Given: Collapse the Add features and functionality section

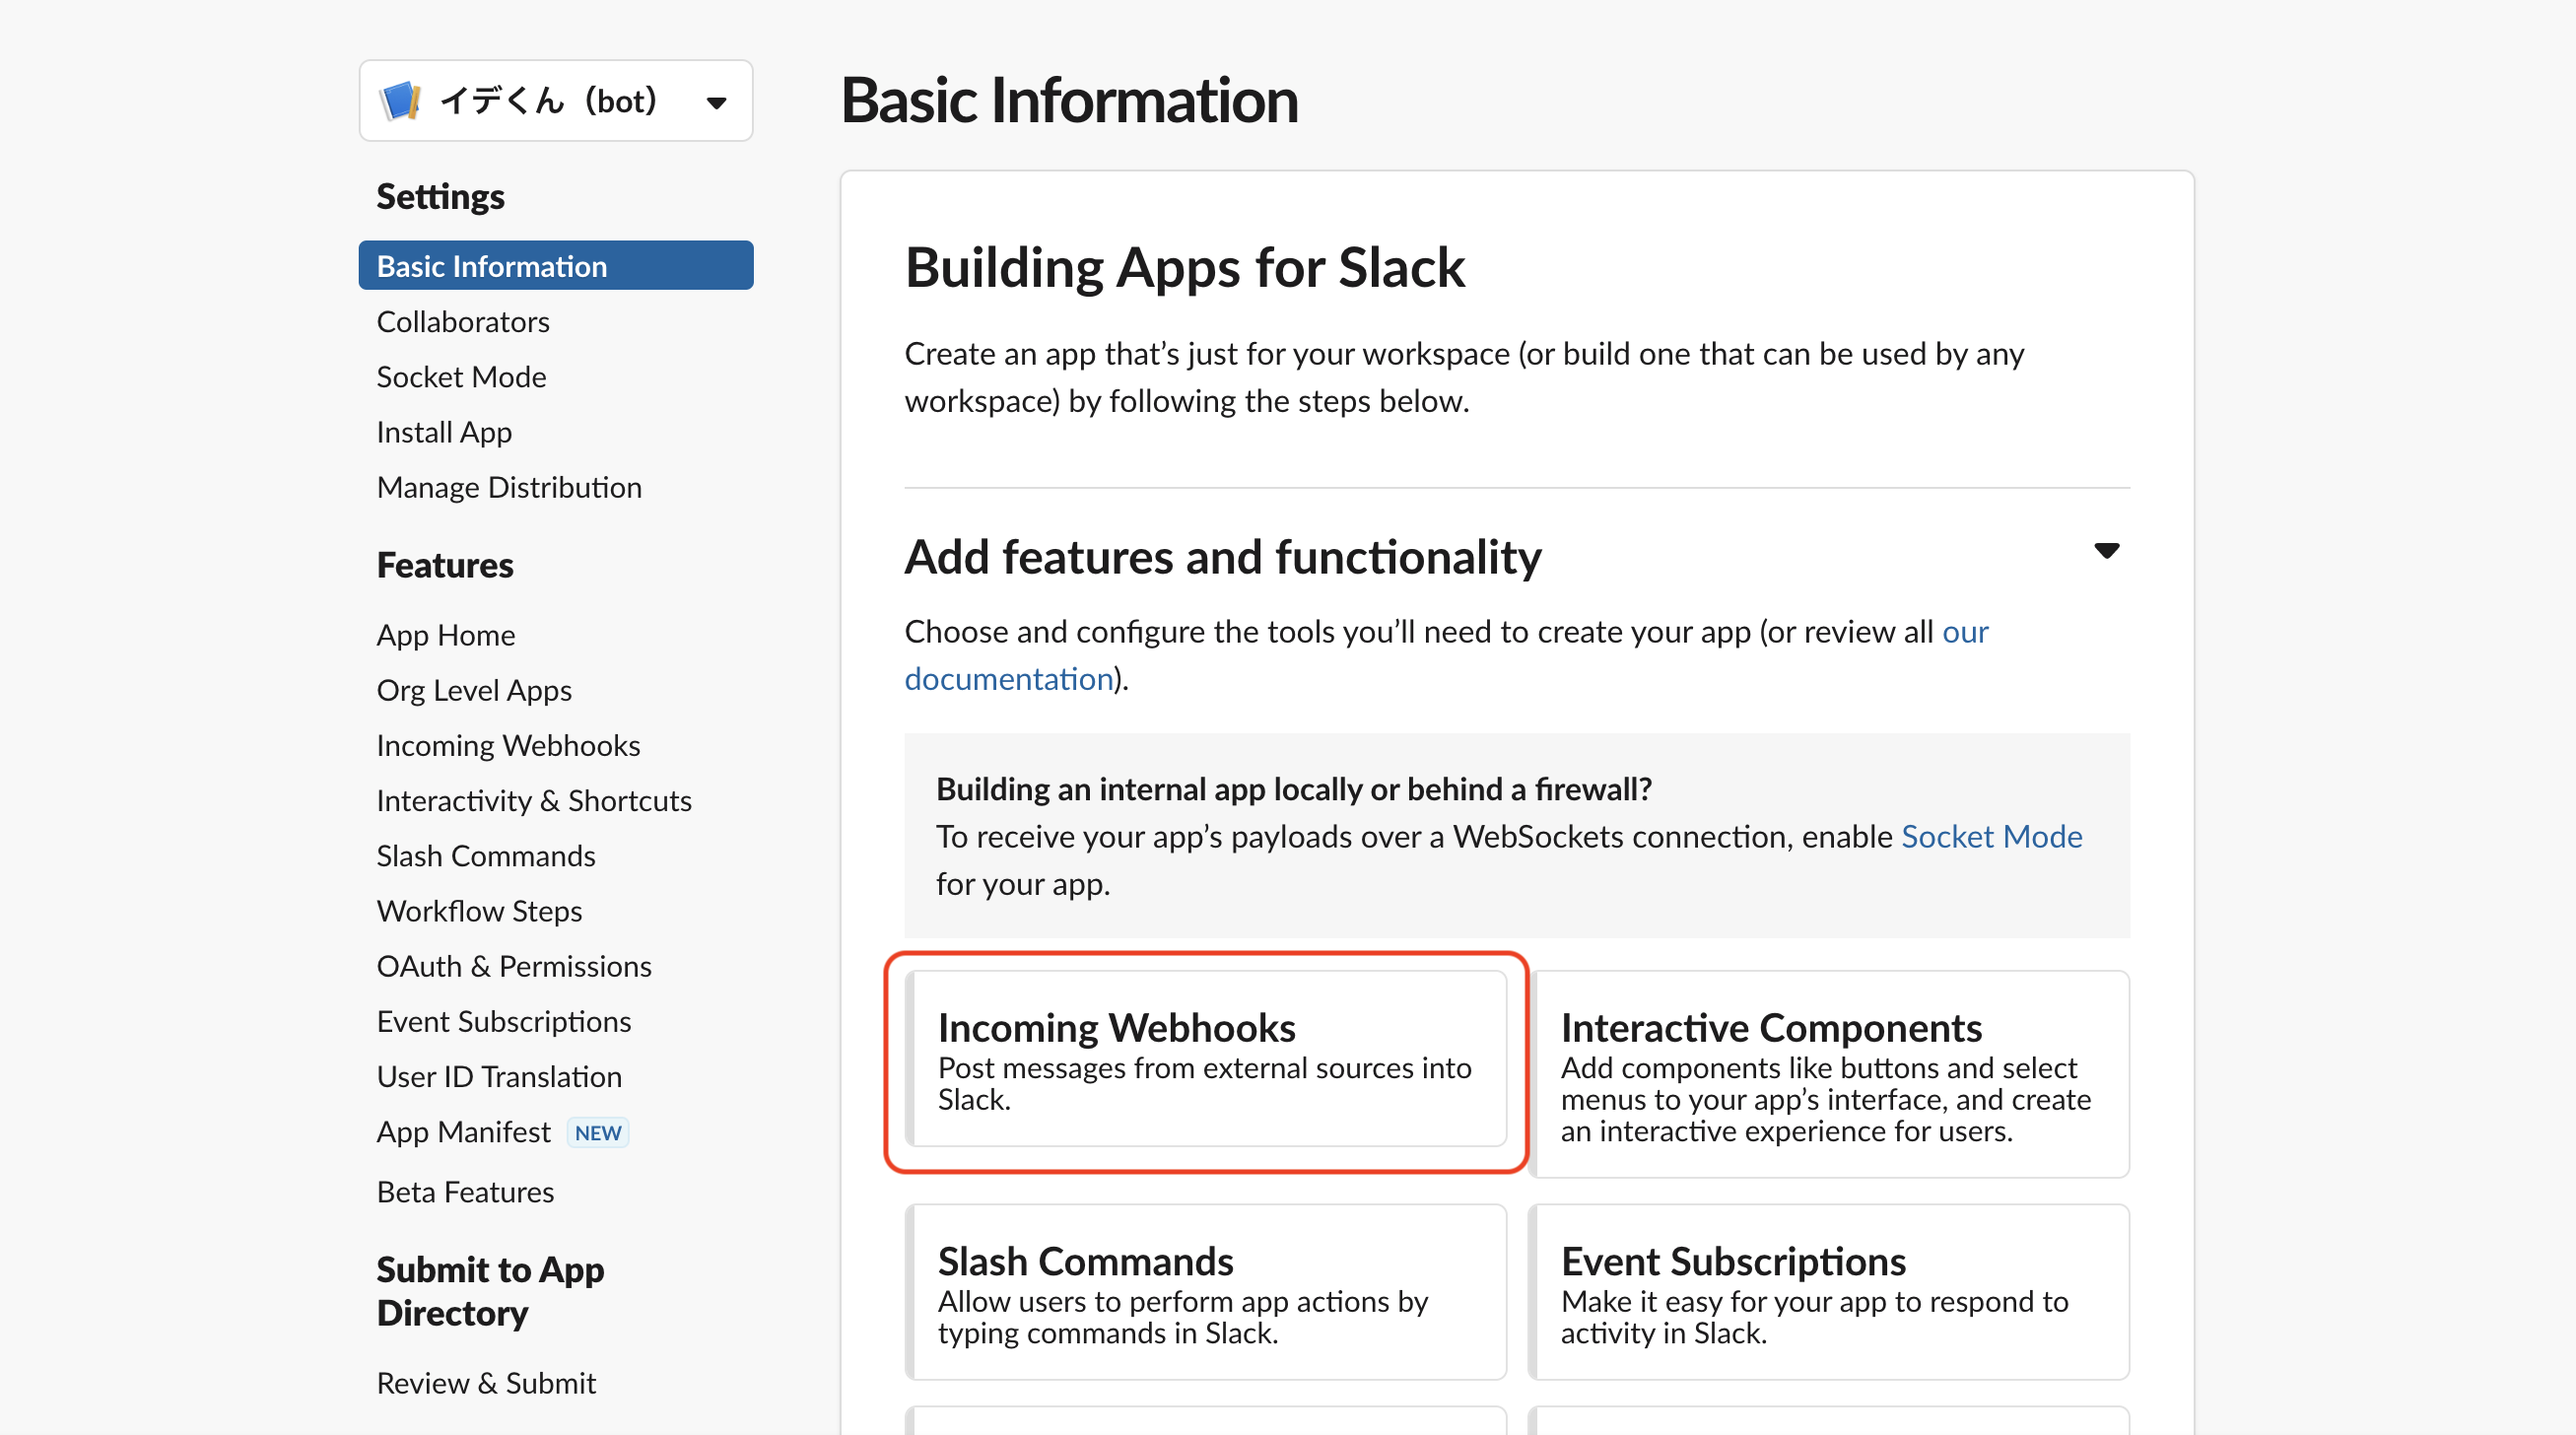Looking at the screenshot, I should click(2106, 551).
